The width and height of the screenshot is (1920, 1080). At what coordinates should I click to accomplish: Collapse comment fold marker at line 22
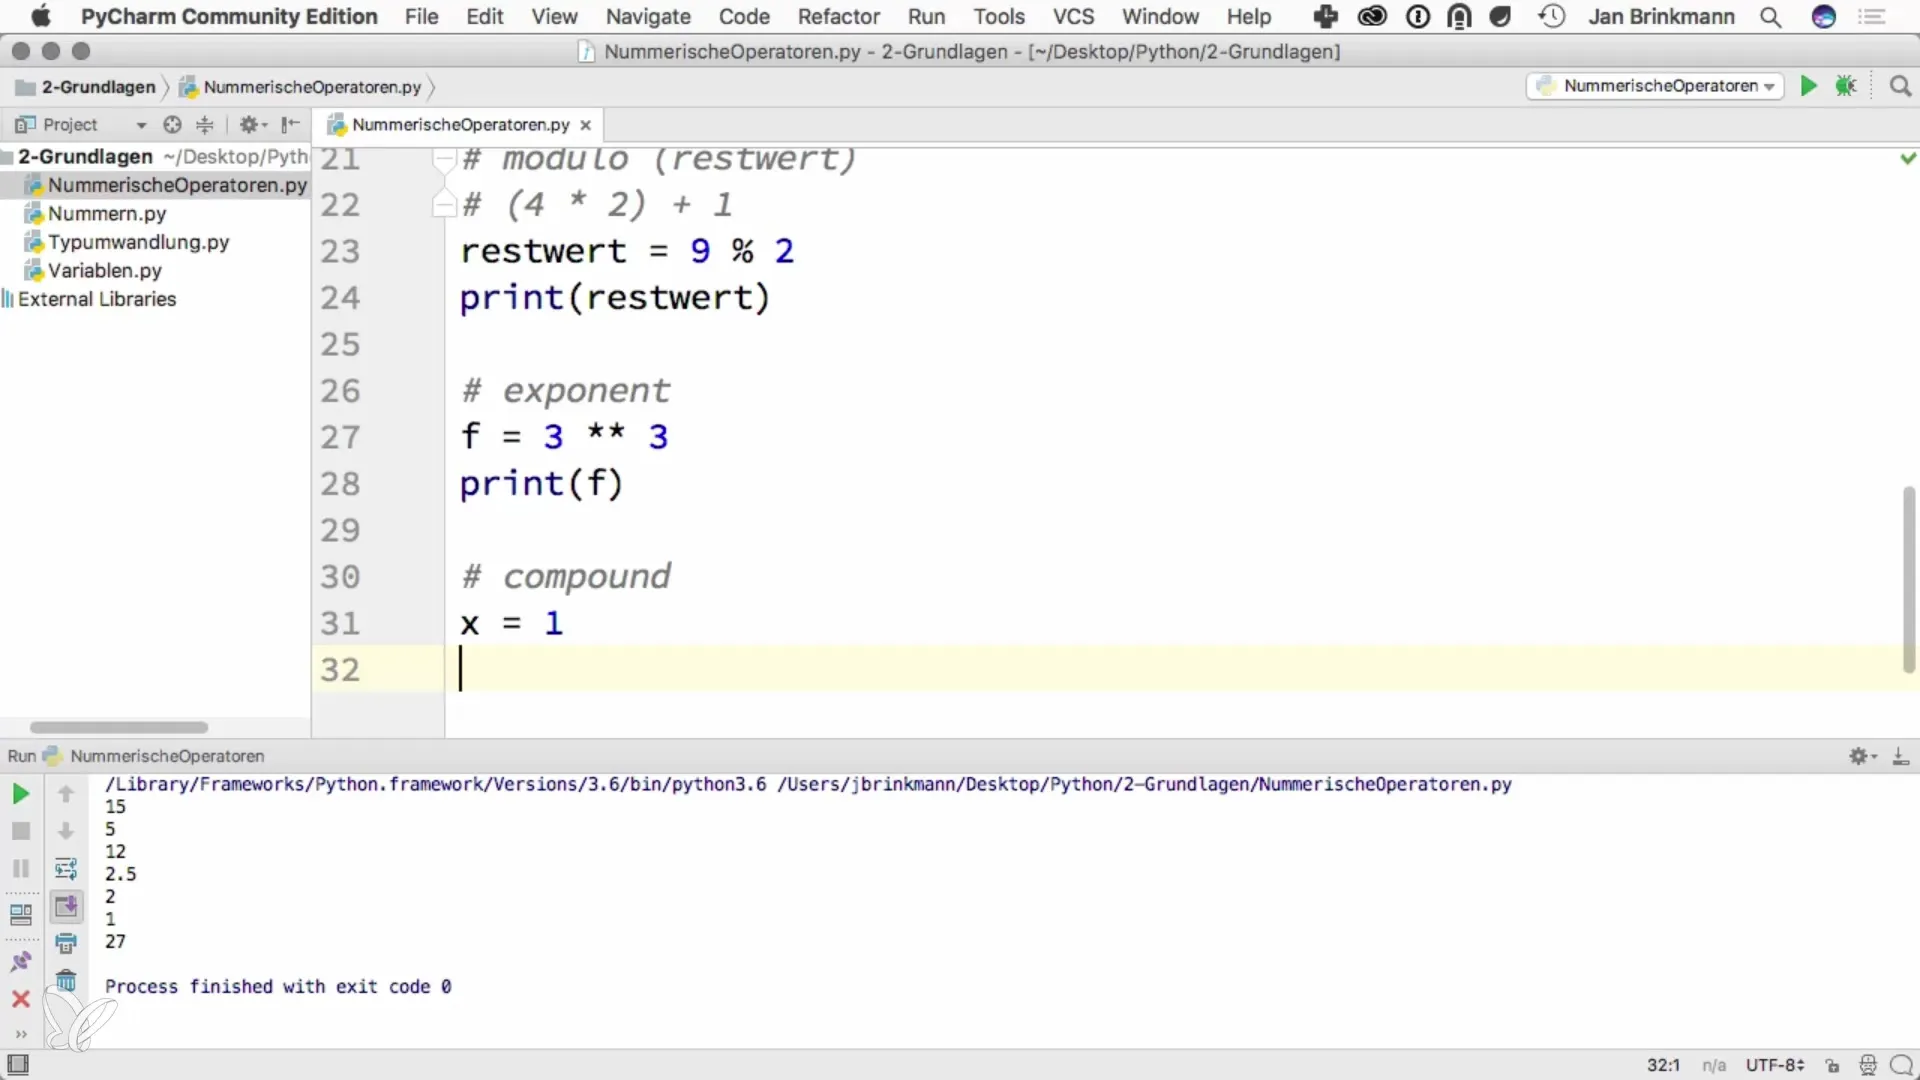(x=444, y=205)
